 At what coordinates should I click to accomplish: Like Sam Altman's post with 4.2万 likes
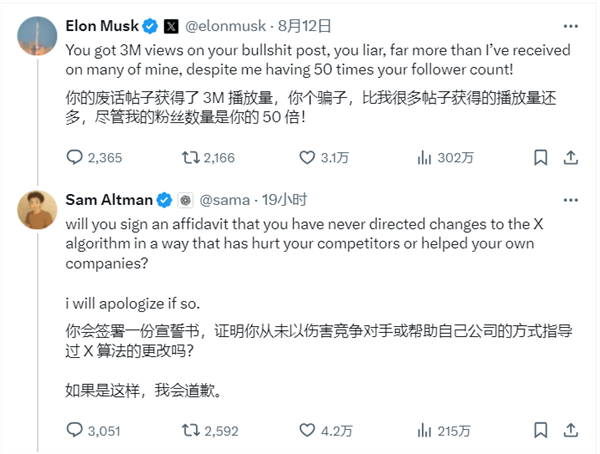coord(309,430)
